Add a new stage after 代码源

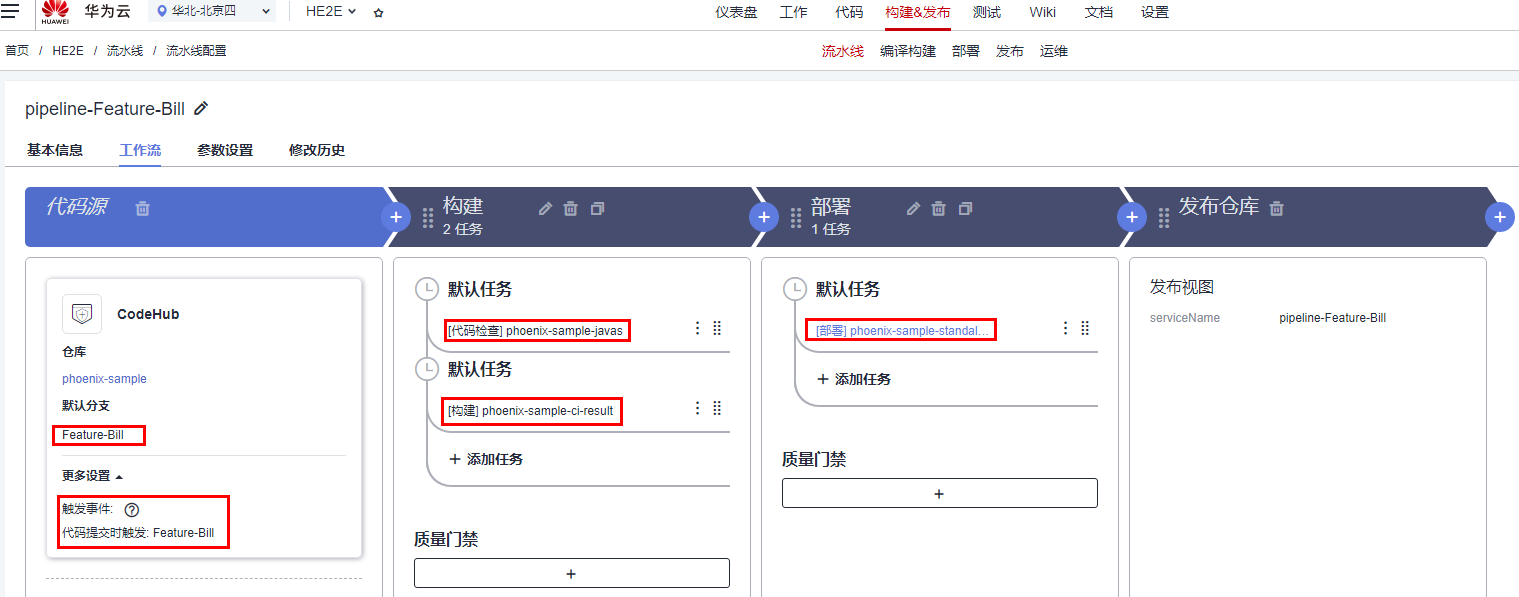395,216
